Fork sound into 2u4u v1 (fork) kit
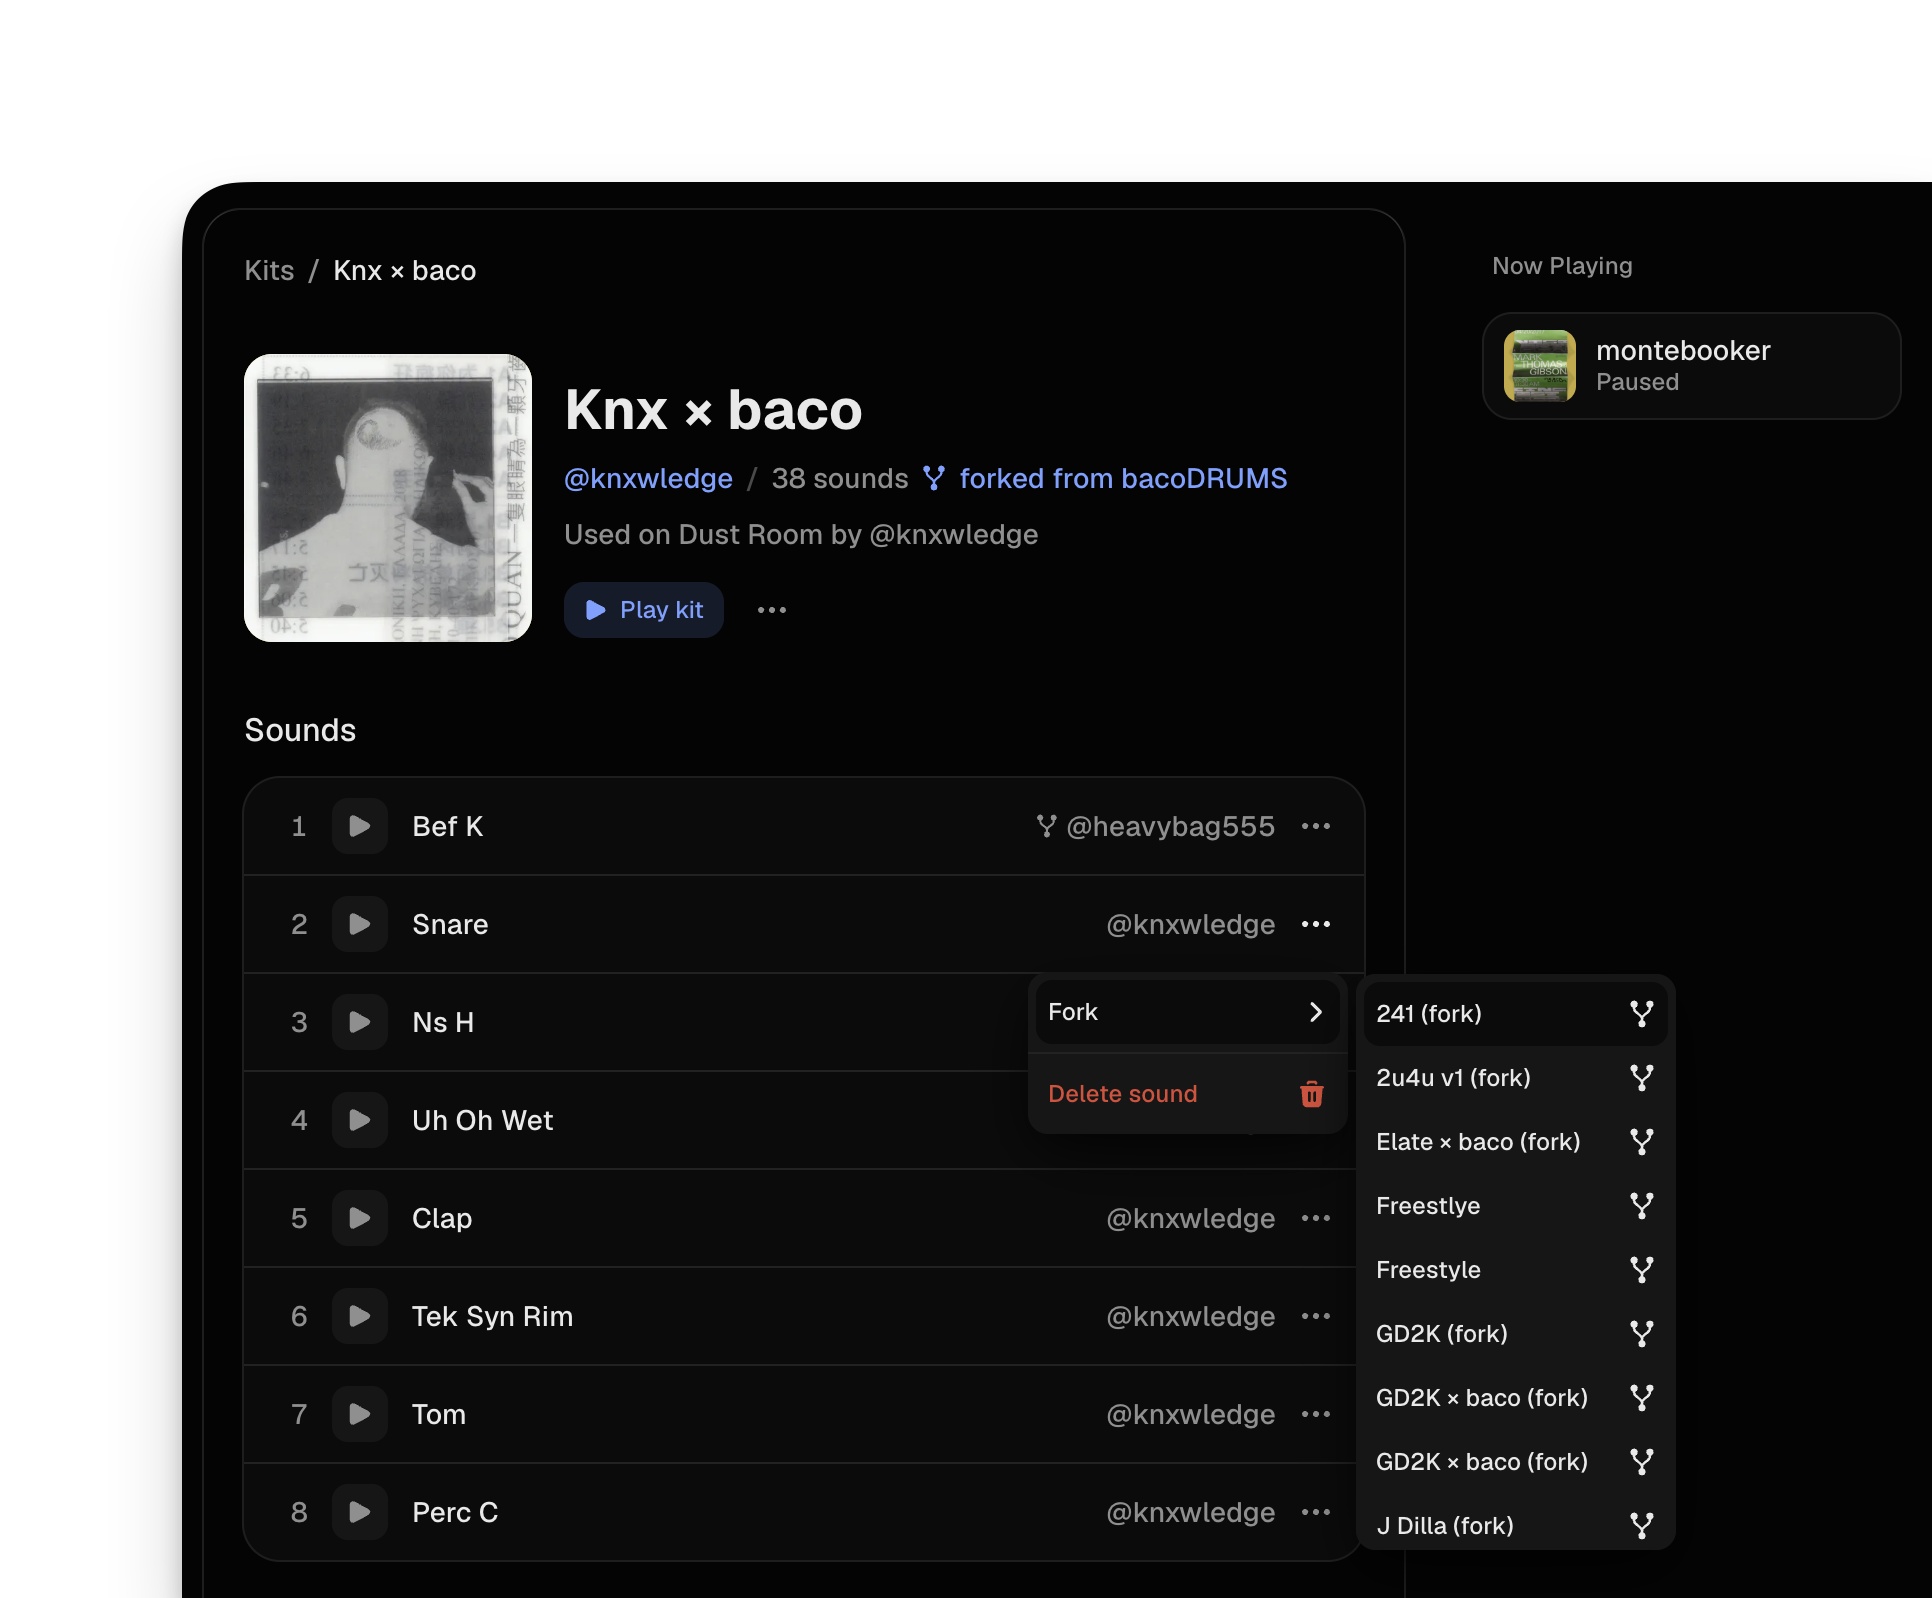This screenshot has height=1598, width=1932. point(1515,1078)
